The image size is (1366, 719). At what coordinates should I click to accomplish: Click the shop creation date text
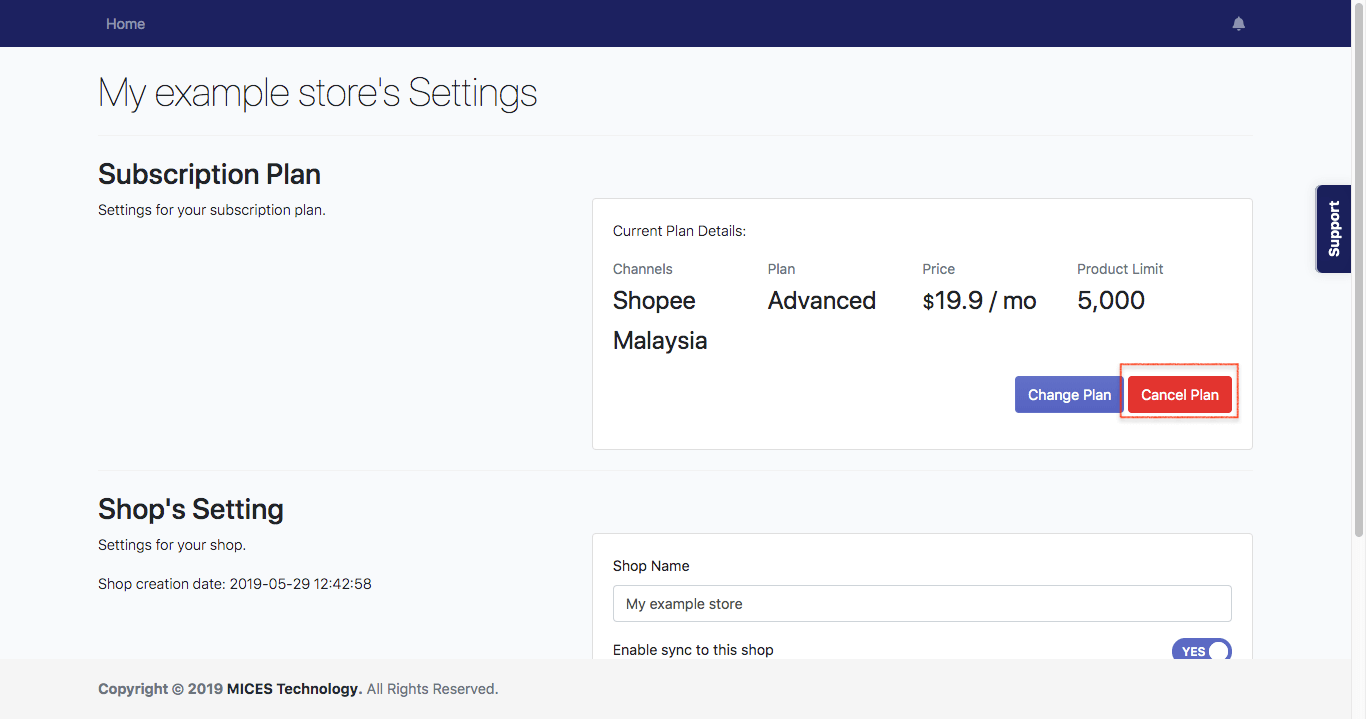pyautogui.click(x=234, y=584)
